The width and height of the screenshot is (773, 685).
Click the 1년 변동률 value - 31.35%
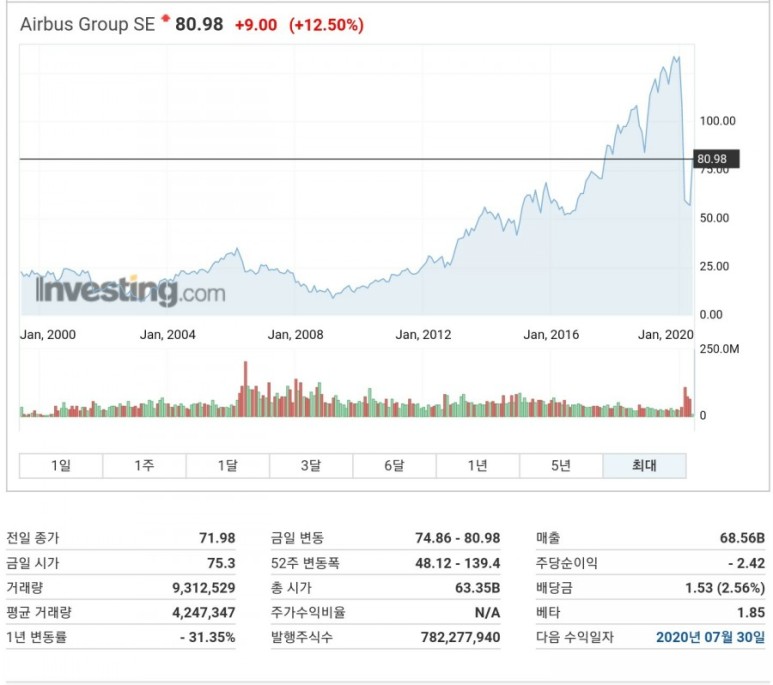pos(208,637)
